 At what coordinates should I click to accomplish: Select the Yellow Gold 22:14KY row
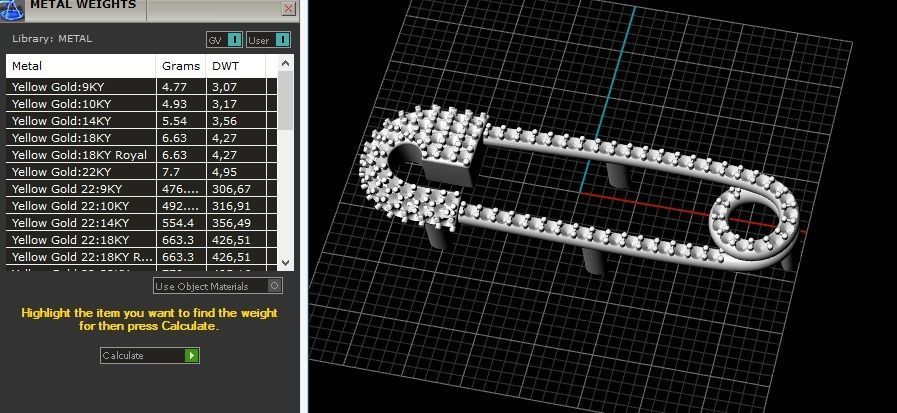click(x=141, y=223)
